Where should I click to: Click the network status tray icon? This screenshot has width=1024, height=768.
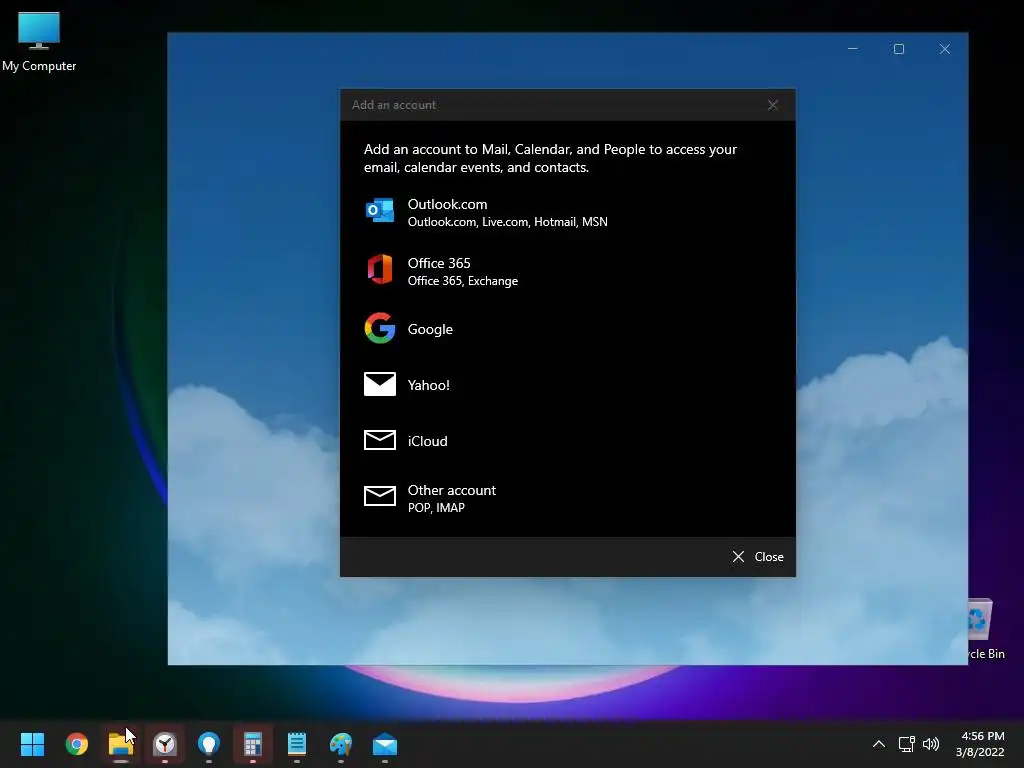pyautogui.click(x=906, y=744)
